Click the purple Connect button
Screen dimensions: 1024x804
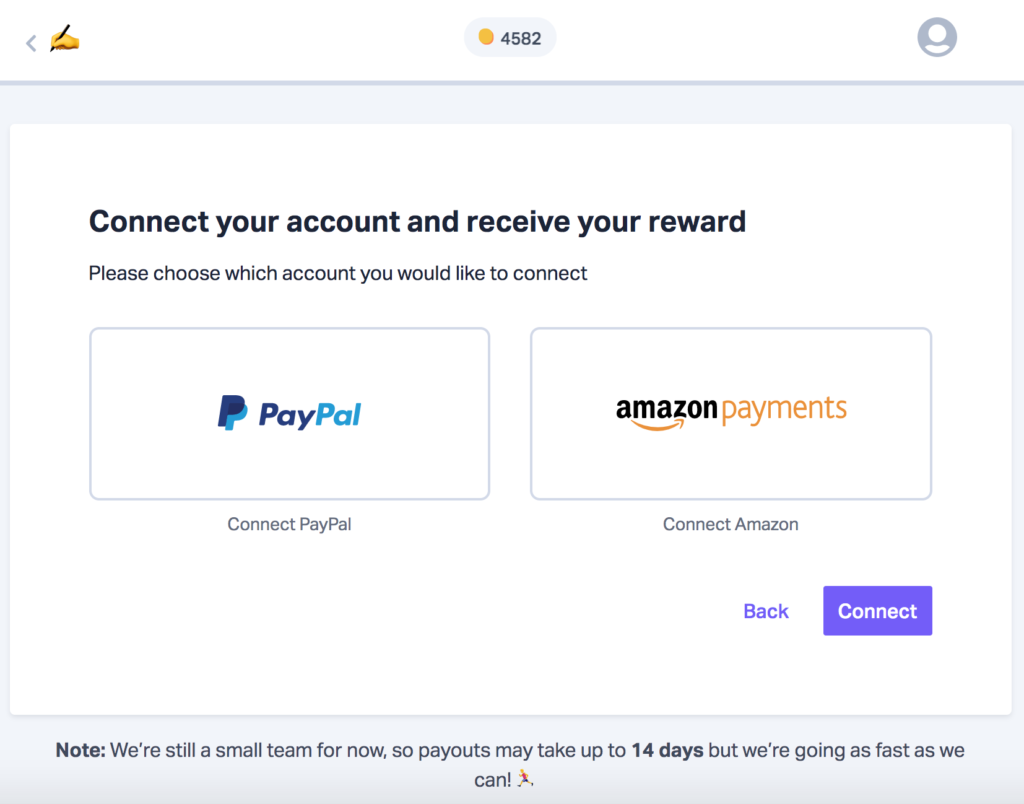point(877,611)
